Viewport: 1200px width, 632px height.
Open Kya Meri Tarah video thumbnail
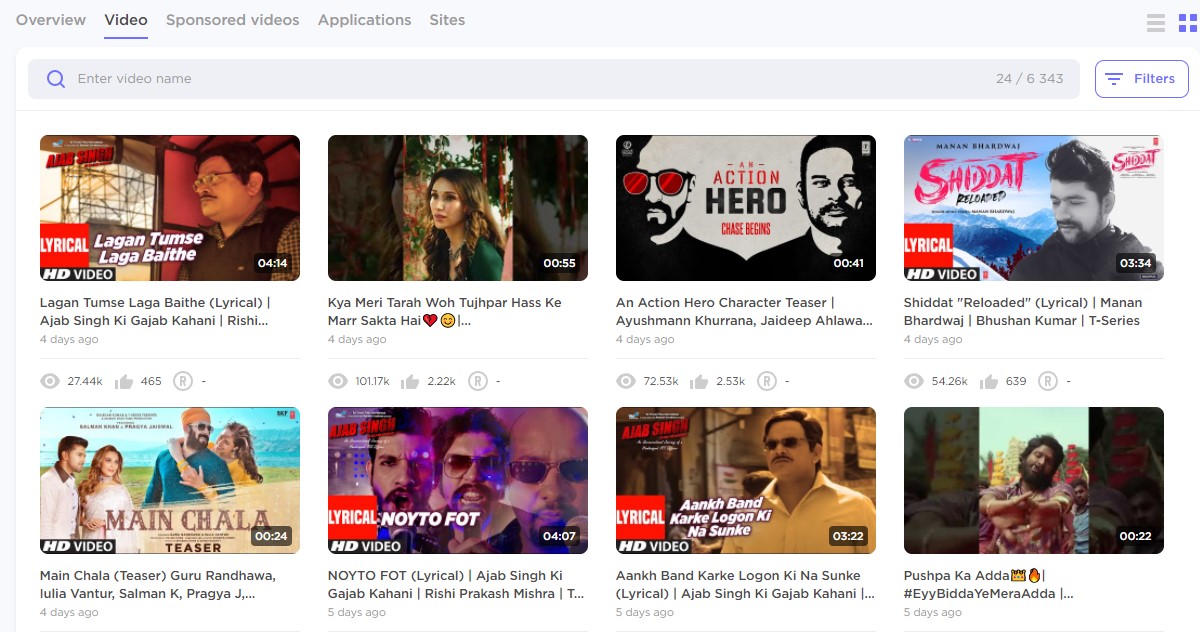coord(458,208)
